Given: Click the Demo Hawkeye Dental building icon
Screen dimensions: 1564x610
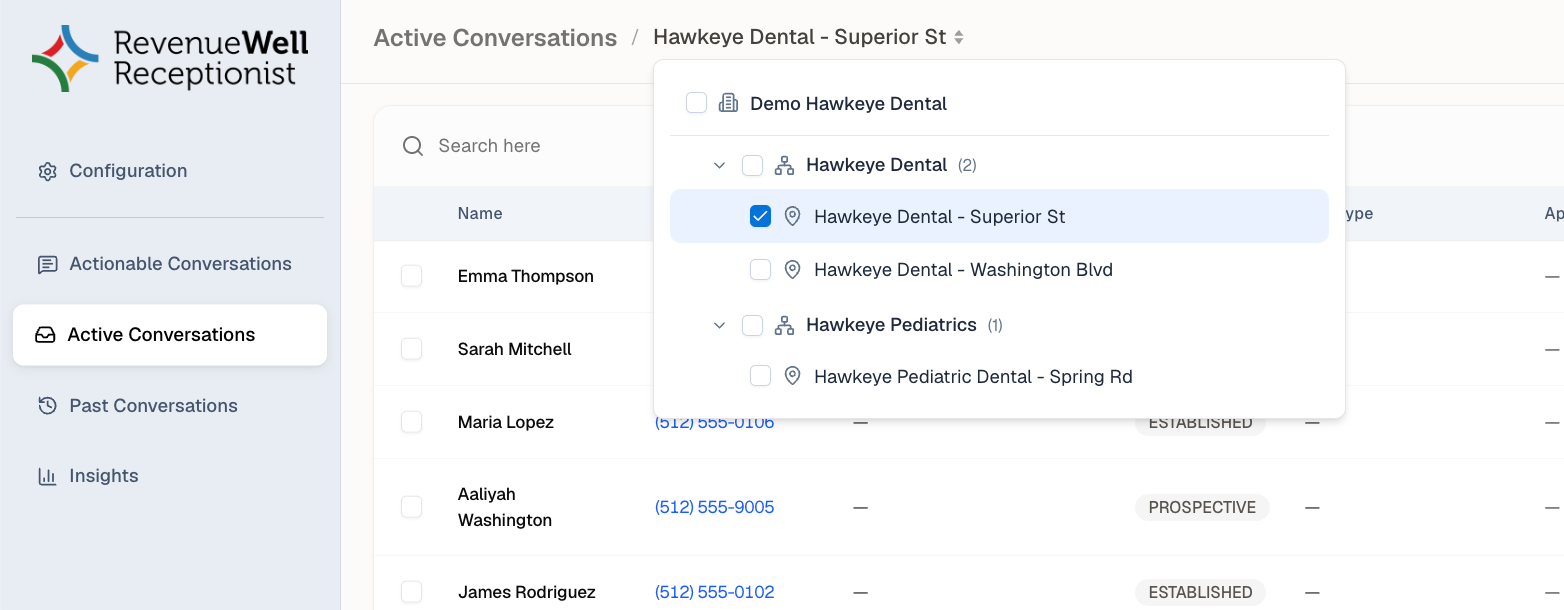Looking at the screenshot, I should point(728,103).
